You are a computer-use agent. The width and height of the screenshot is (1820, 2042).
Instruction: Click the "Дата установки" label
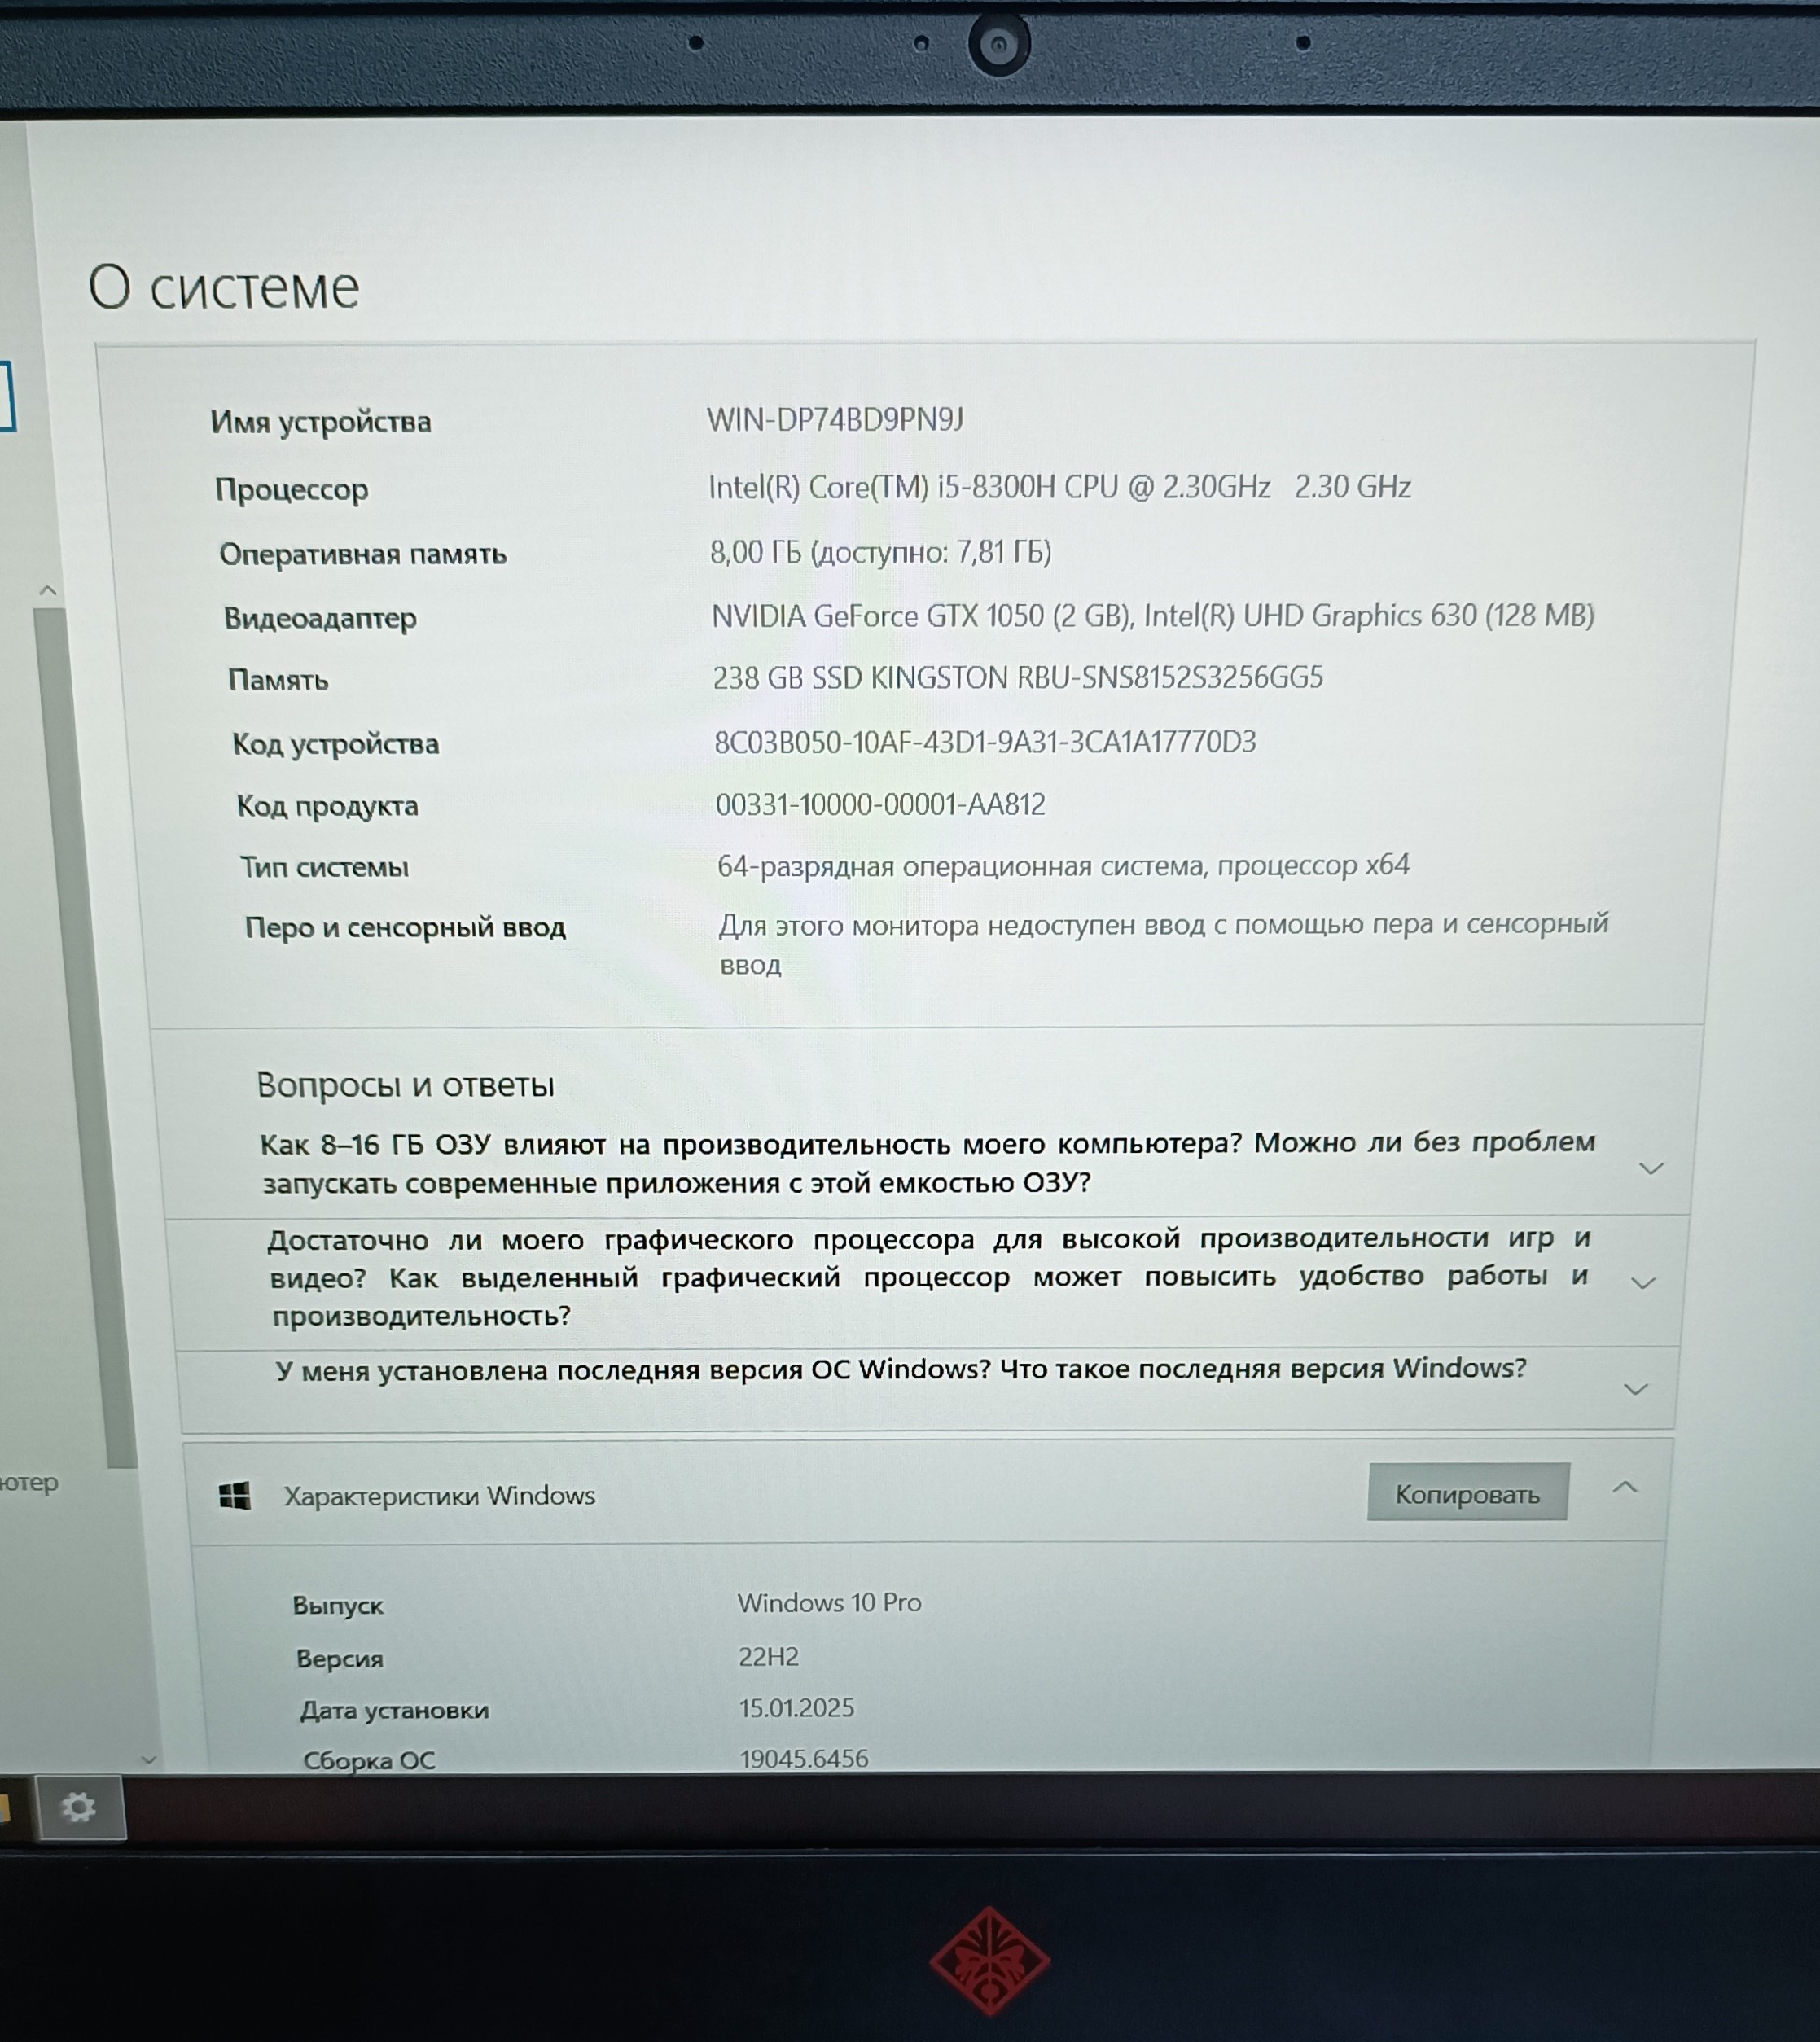tap(394, 1710)
